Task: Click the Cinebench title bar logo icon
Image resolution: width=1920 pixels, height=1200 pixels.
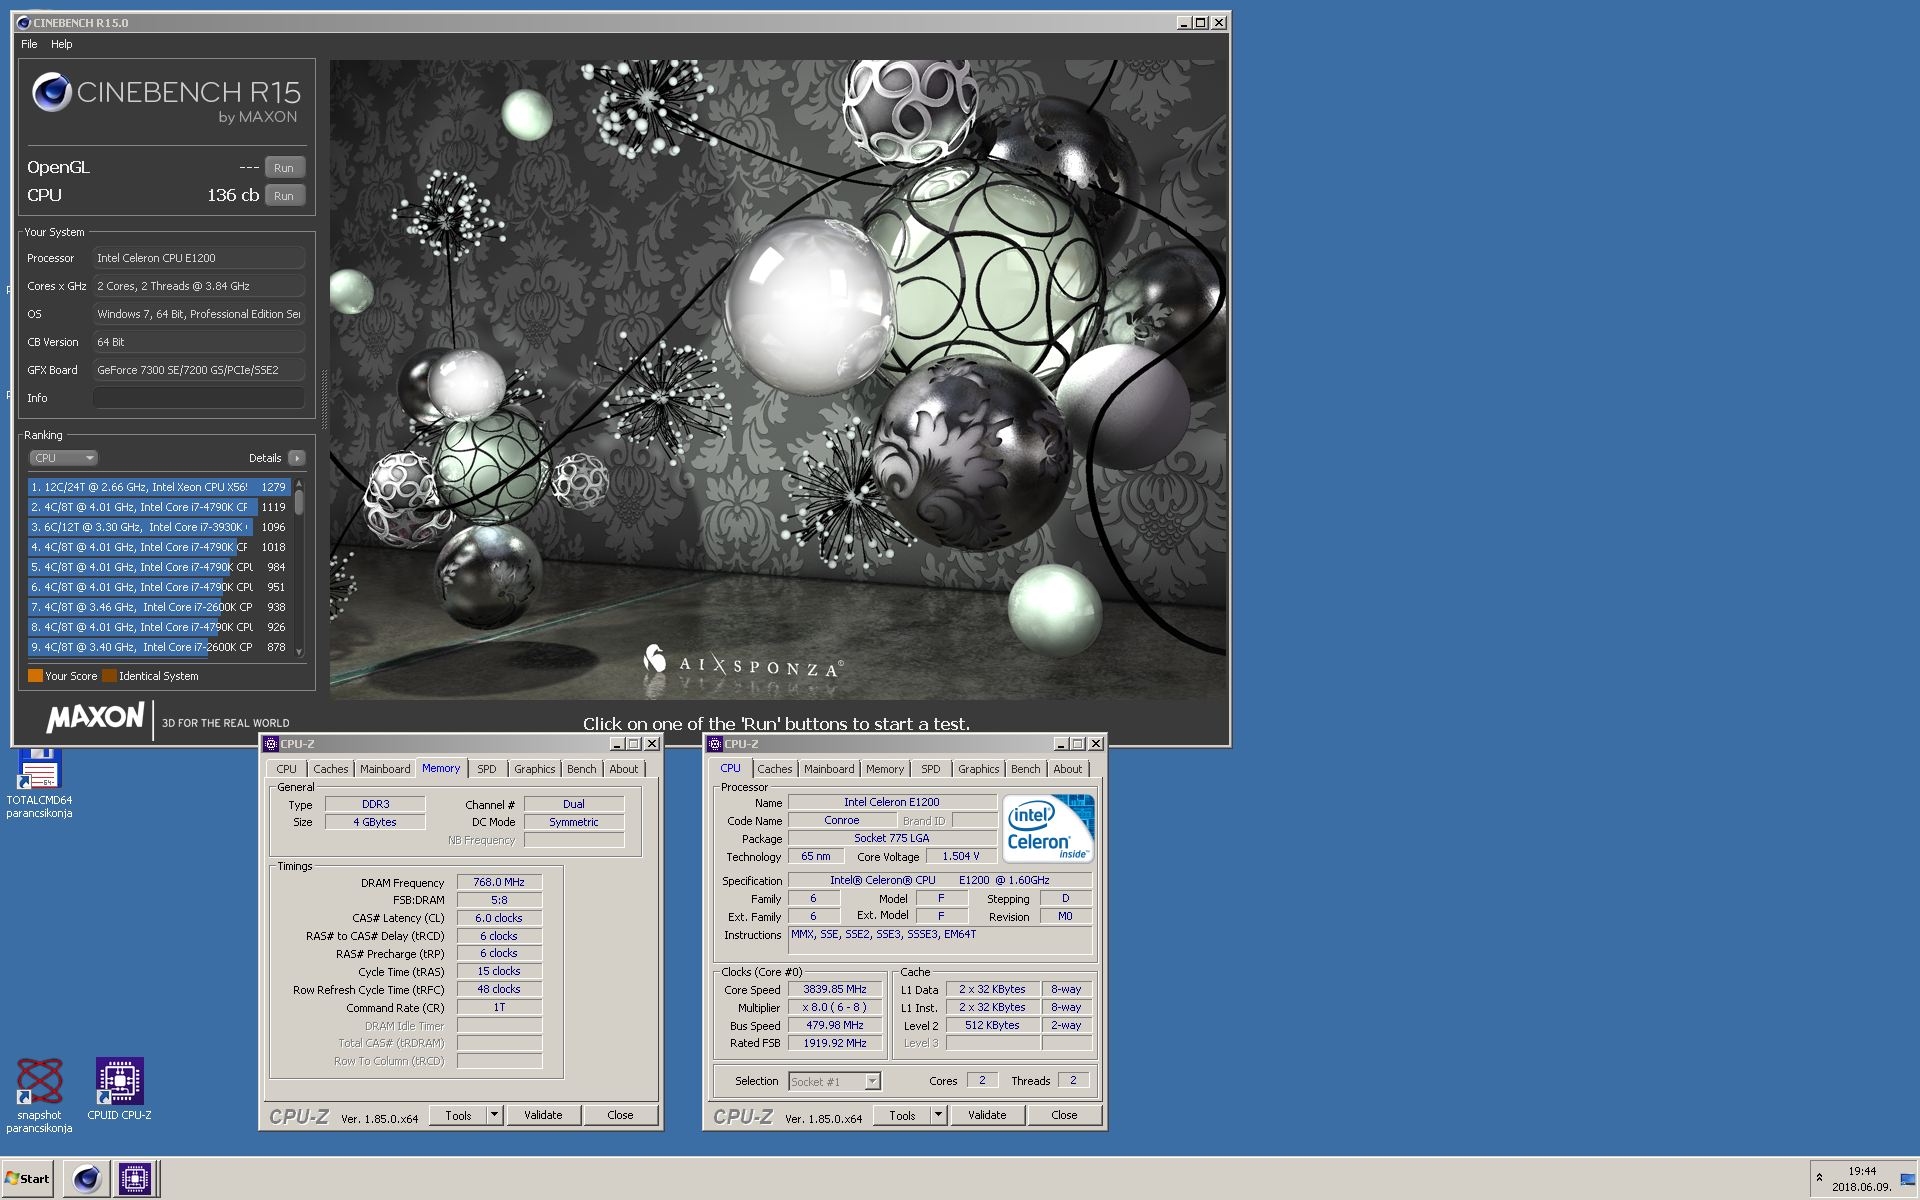Action: (x=24, y=22)
